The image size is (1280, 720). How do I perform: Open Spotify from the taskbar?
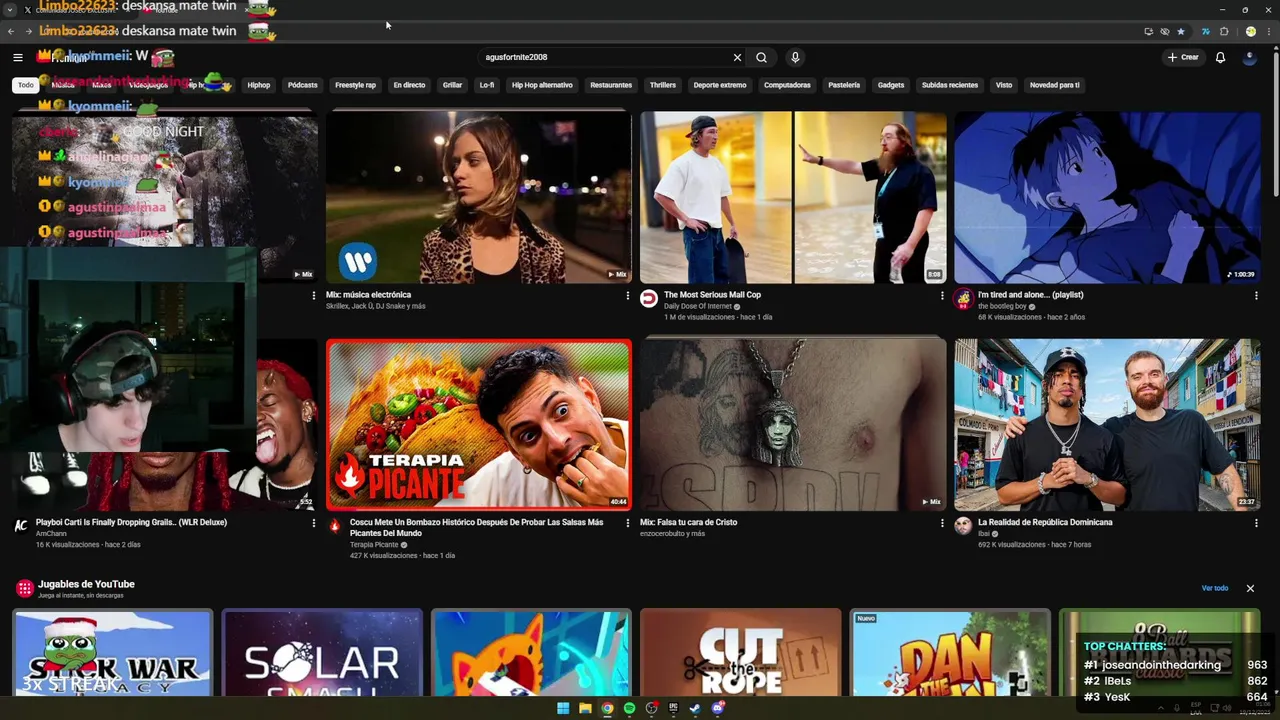tap(629, 708)
